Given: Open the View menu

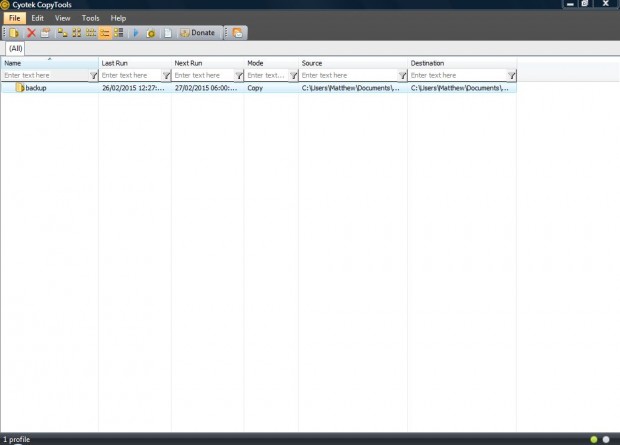Looking at the screenshot, I should coord(62,18).
